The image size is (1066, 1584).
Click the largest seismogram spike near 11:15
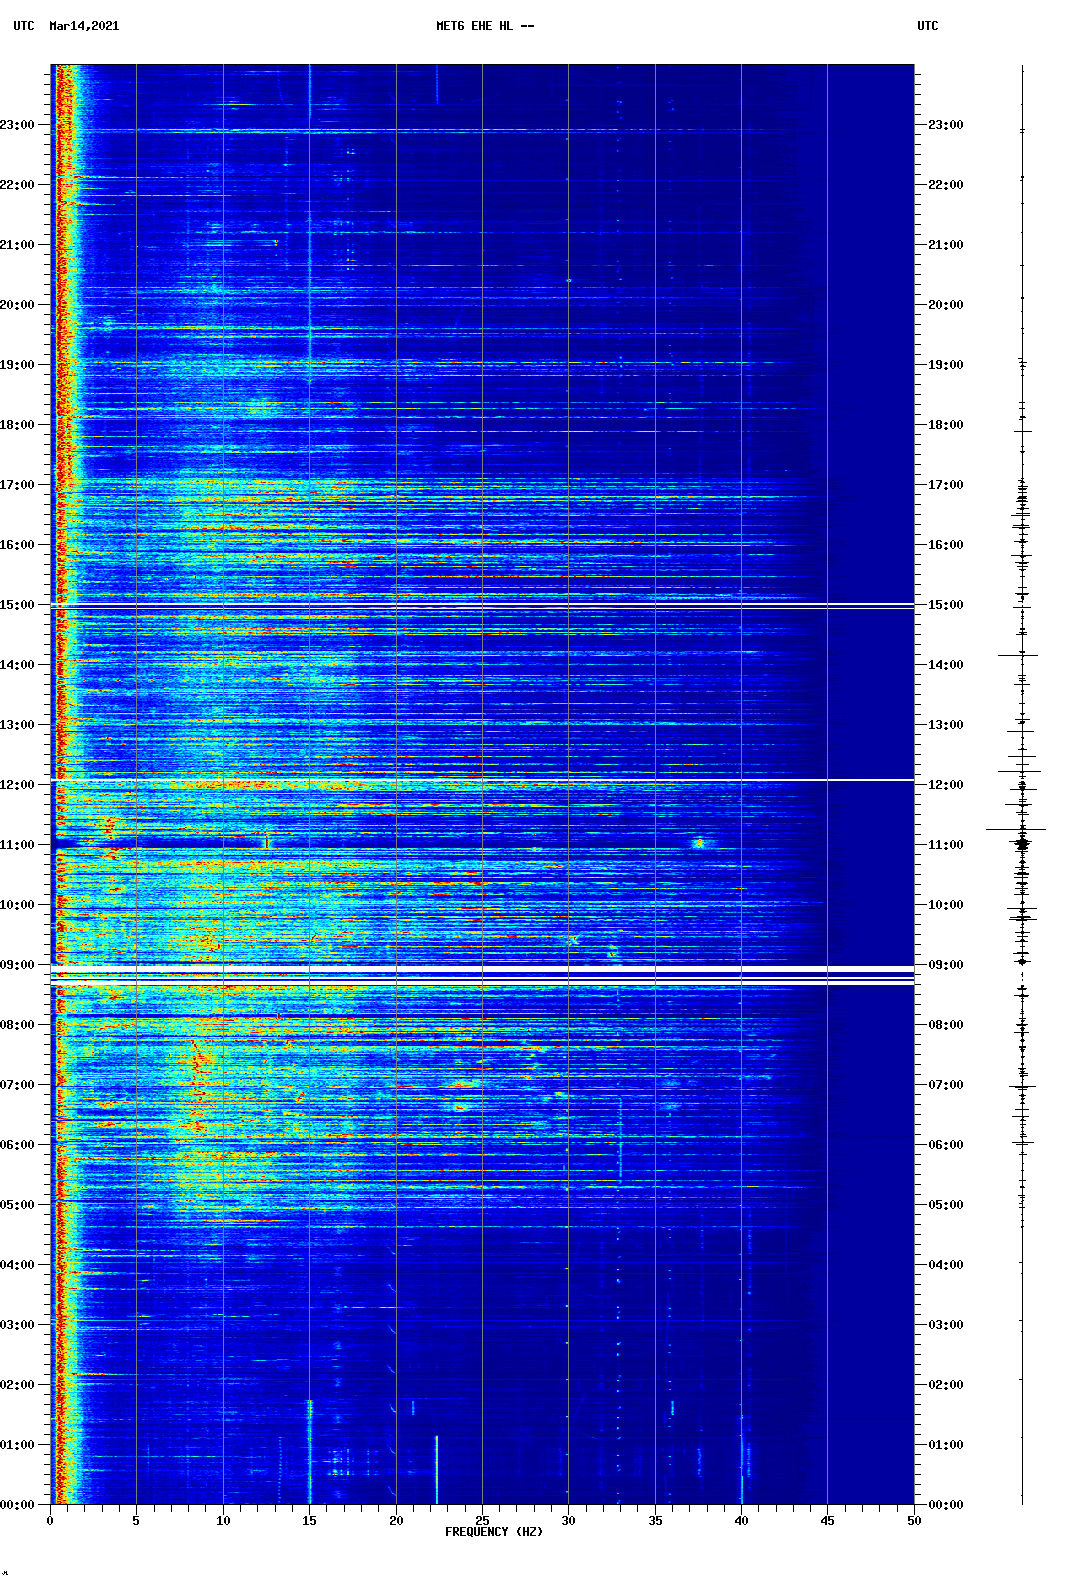pos(1016,829)
